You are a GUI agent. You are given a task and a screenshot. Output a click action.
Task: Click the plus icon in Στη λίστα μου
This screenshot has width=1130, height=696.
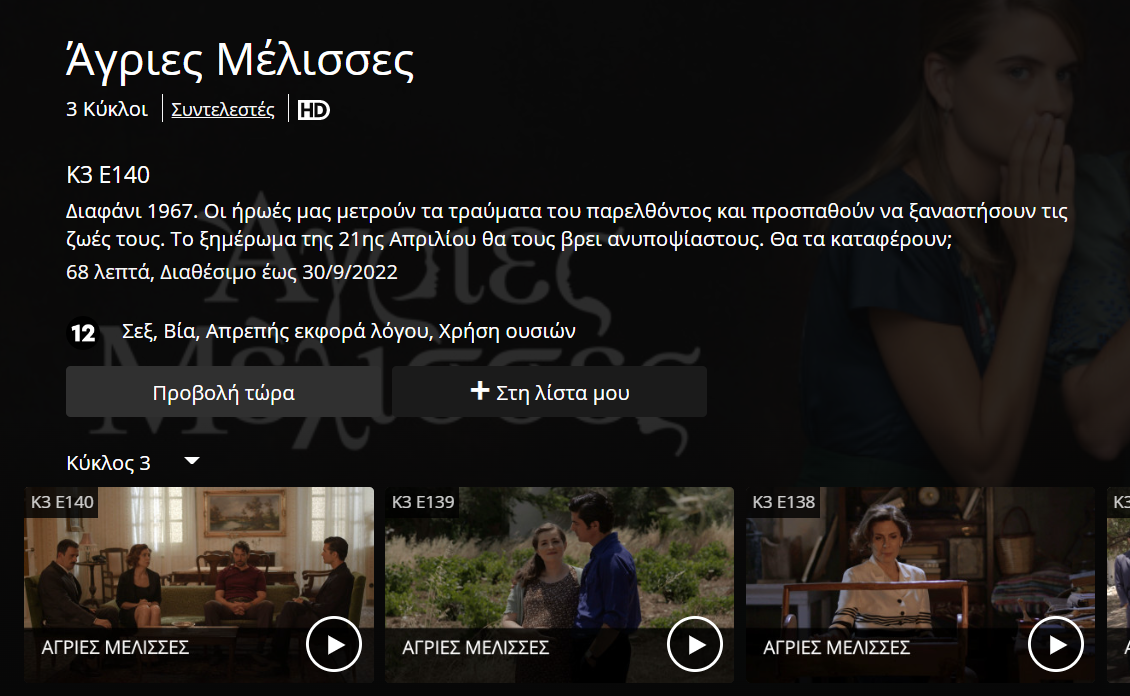(480, 391)
